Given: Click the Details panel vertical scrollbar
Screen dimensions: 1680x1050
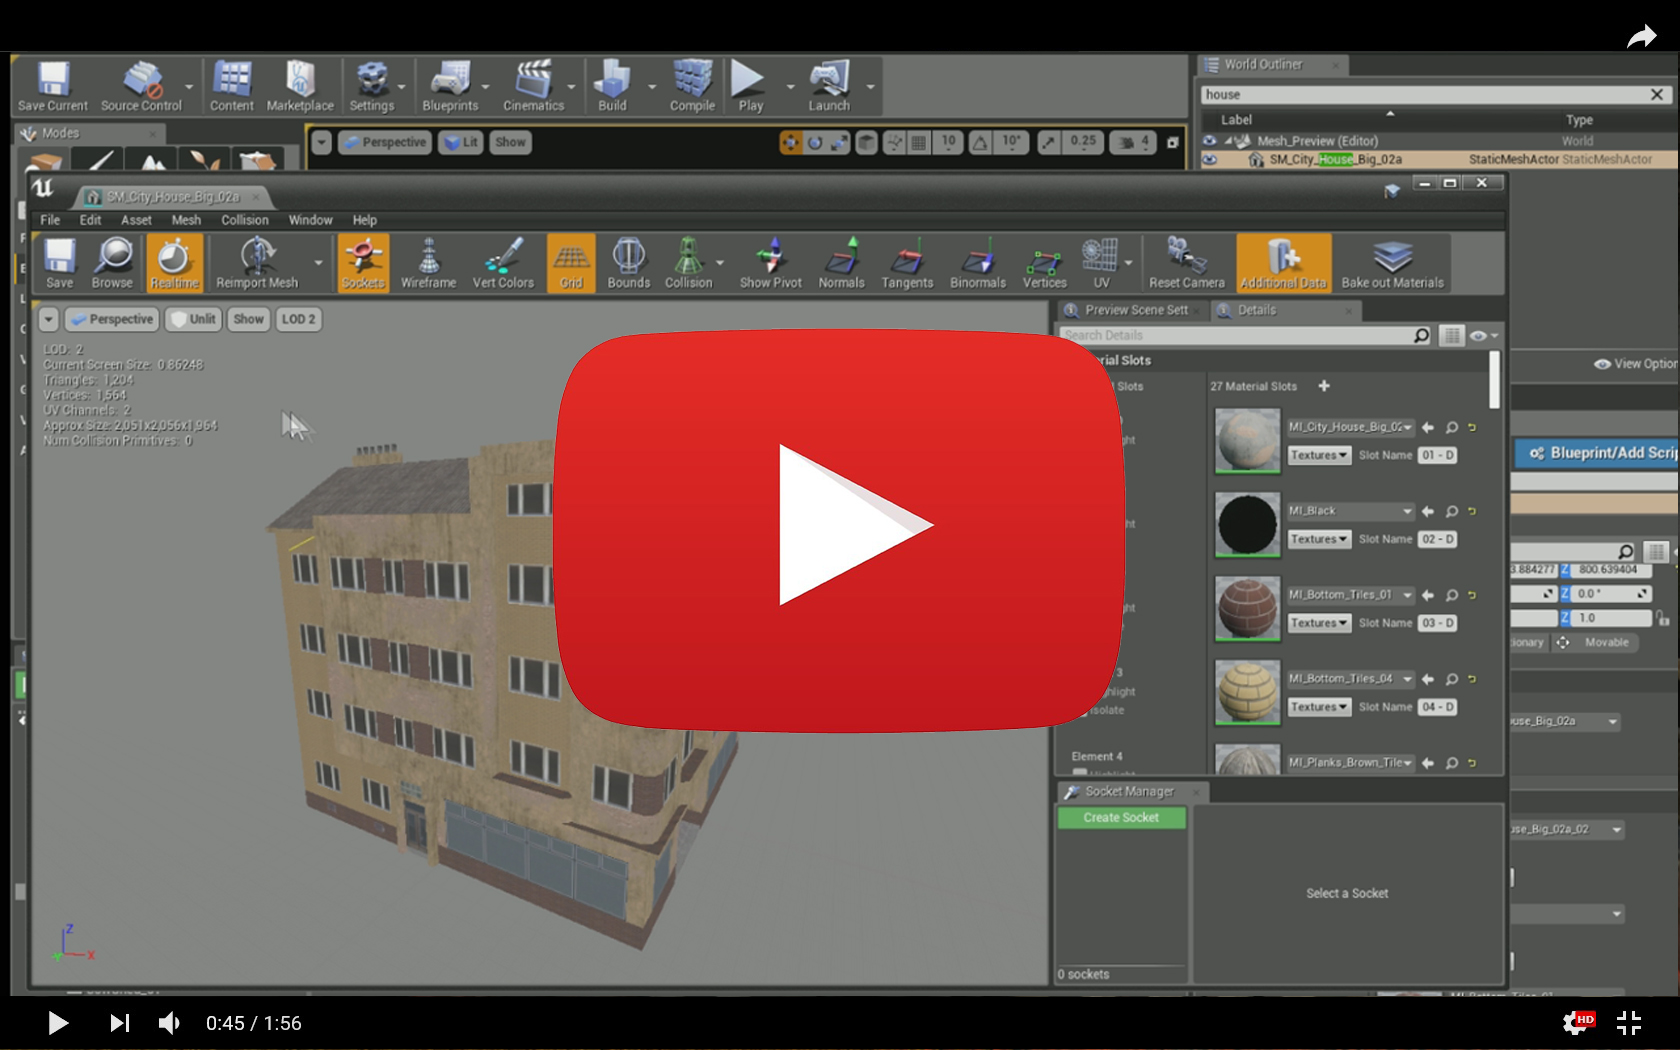Looking at the screenshot, I should coord(1494,380).
